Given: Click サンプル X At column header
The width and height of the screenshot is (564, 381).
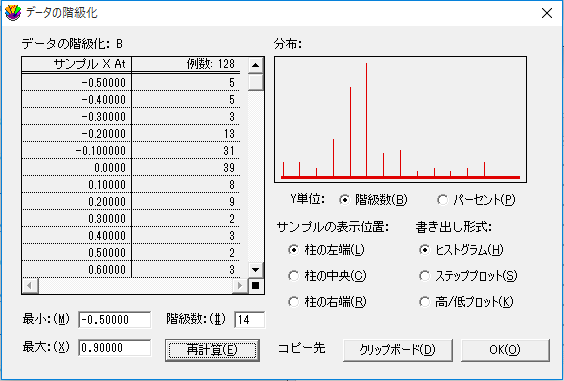Looking at the screenshot, I should (x=77, y=64).
